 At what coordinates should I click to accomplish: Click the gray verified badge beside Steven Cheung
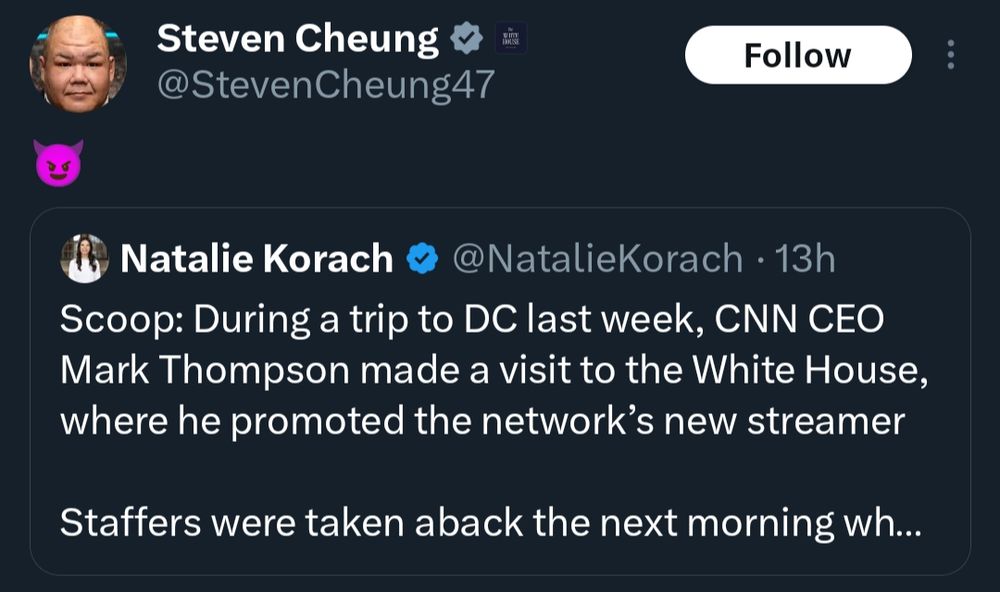coord(463,39)
